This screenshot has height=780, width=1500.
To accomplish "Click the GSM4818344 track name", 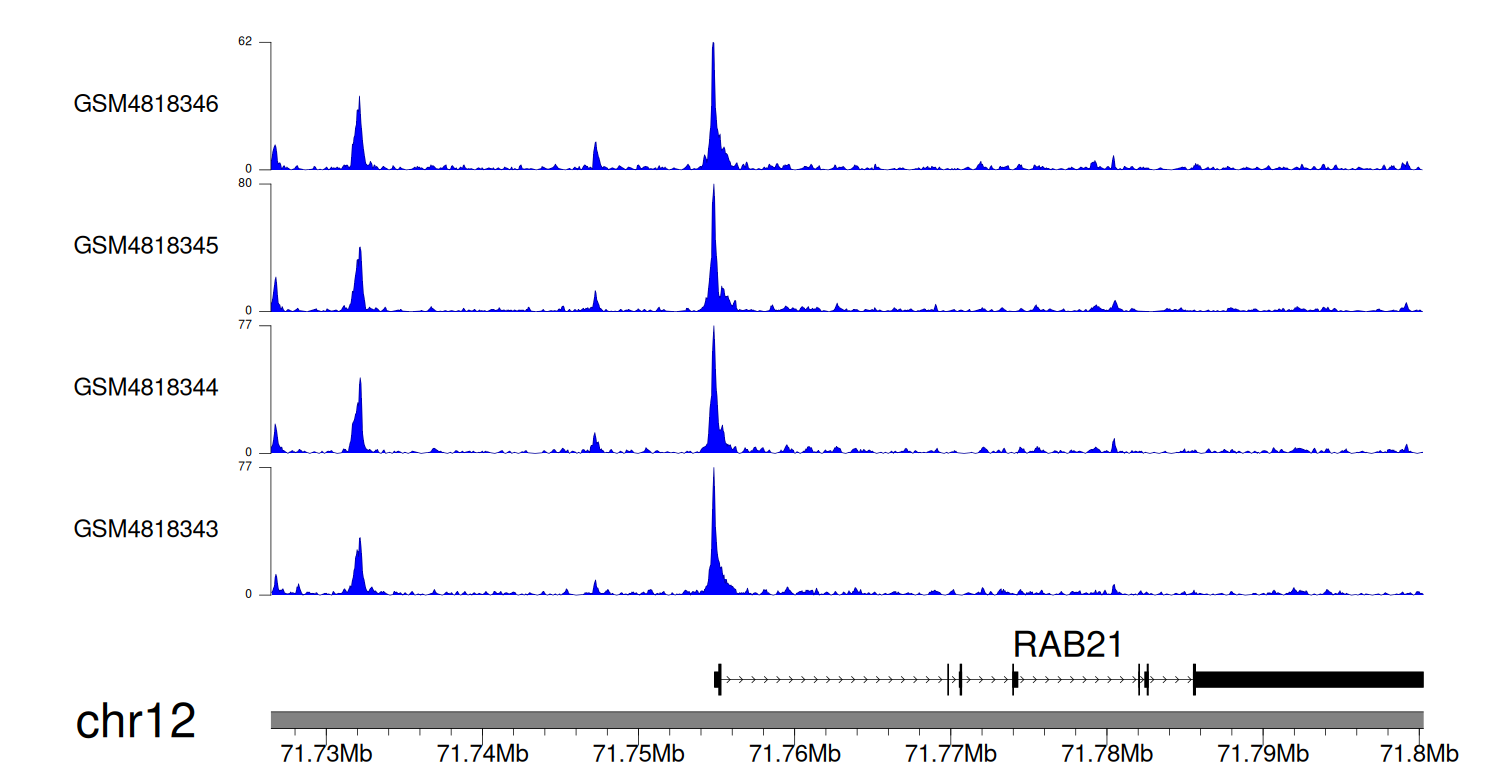I will [146, 386].
